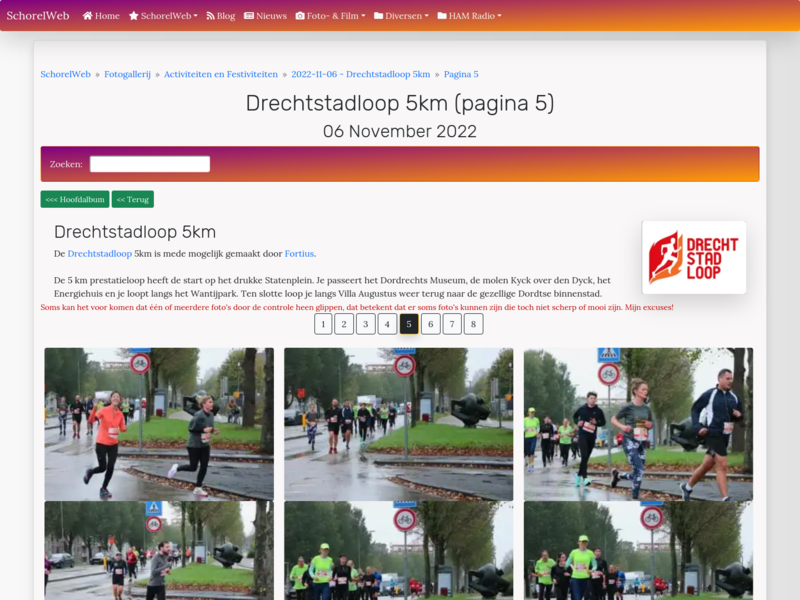Go to gallery page 3
The image size is (800, 600).
click(x=366, y=324)
